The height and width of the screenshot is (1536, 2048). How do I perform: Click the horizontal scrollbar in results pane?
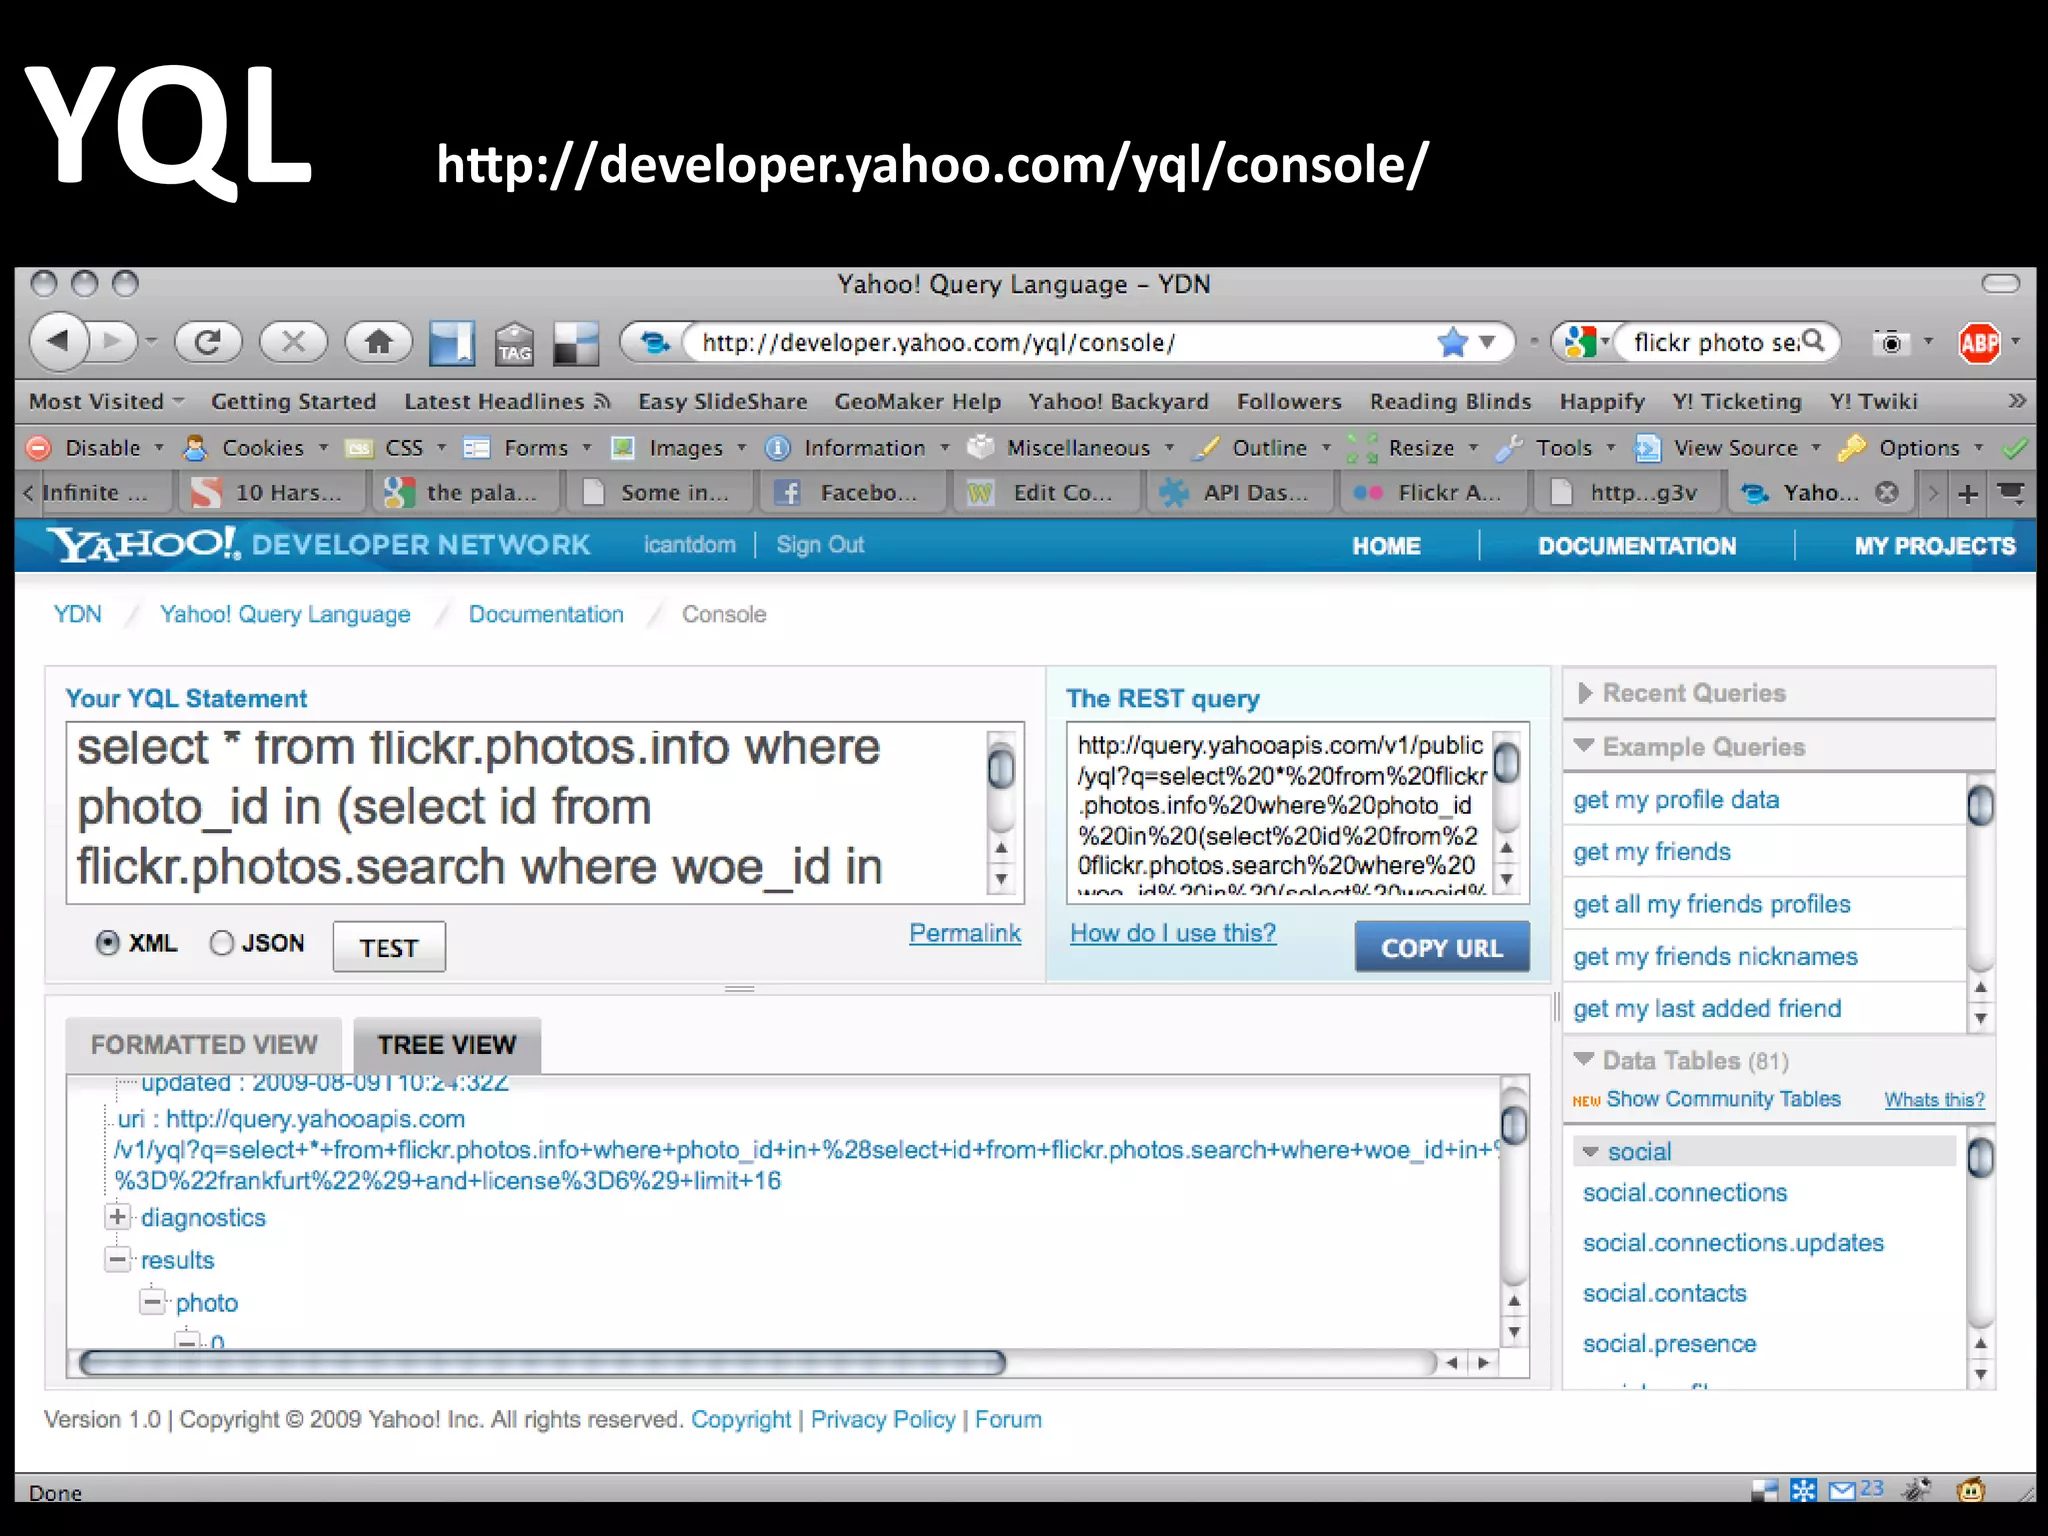(x=542, y=1363)
